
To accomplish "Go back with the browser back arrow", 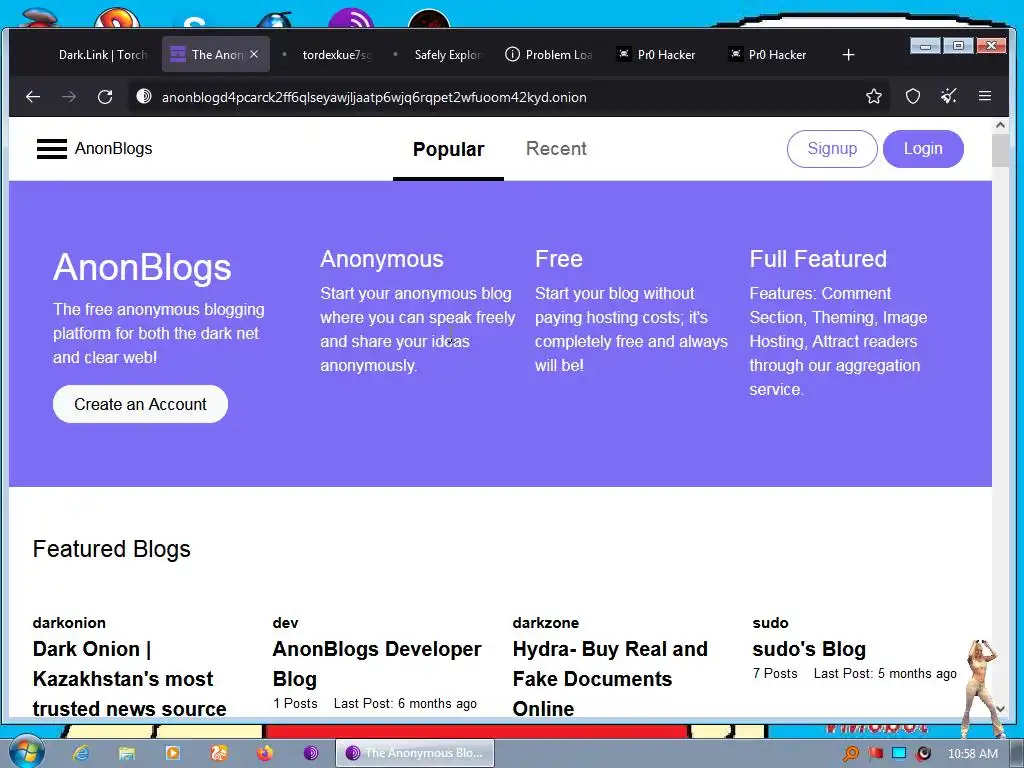I will tap(33, 97).
